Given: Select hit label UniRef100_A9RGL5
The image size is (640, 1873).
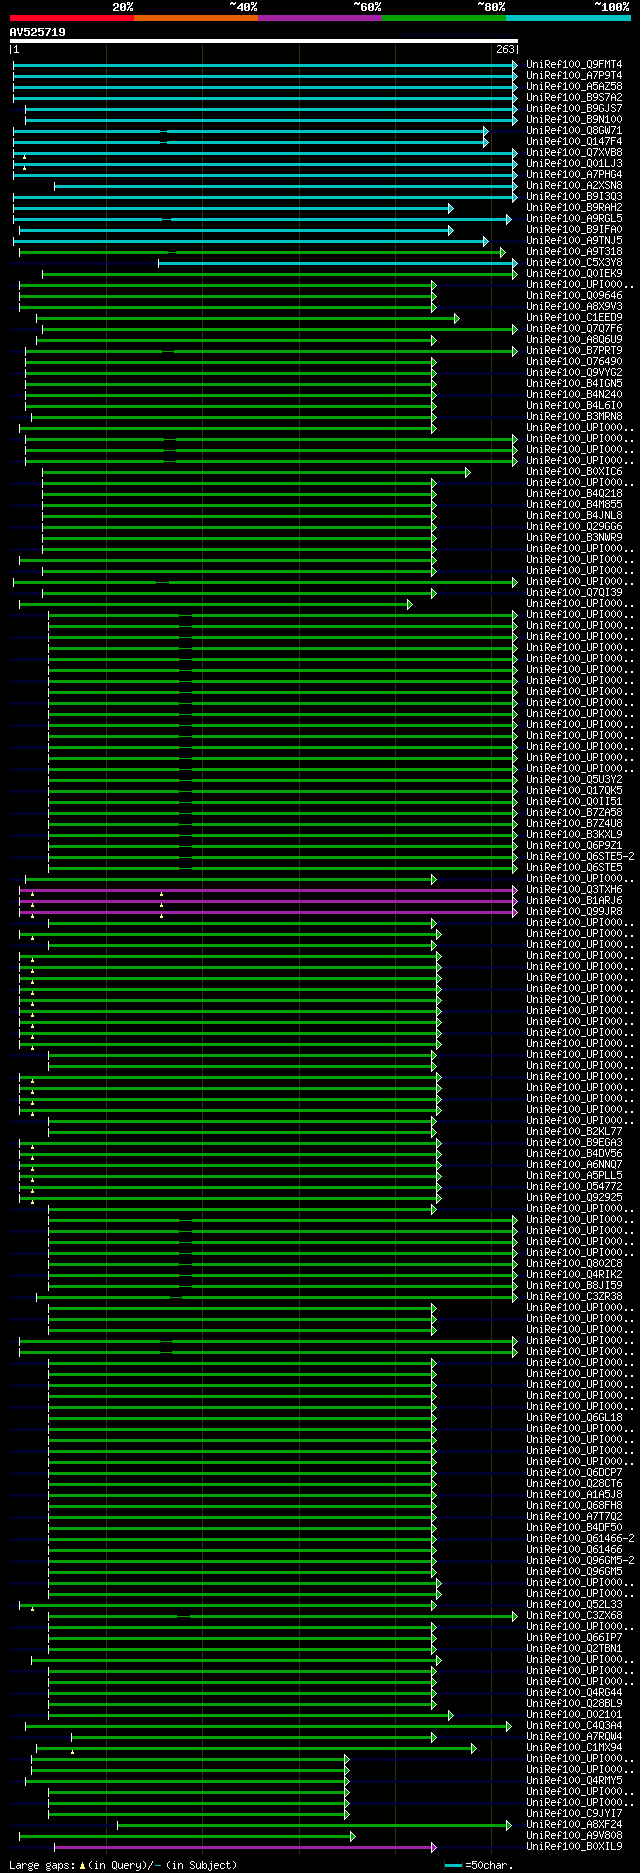Looking at the screenshot, I should [574, 219].
